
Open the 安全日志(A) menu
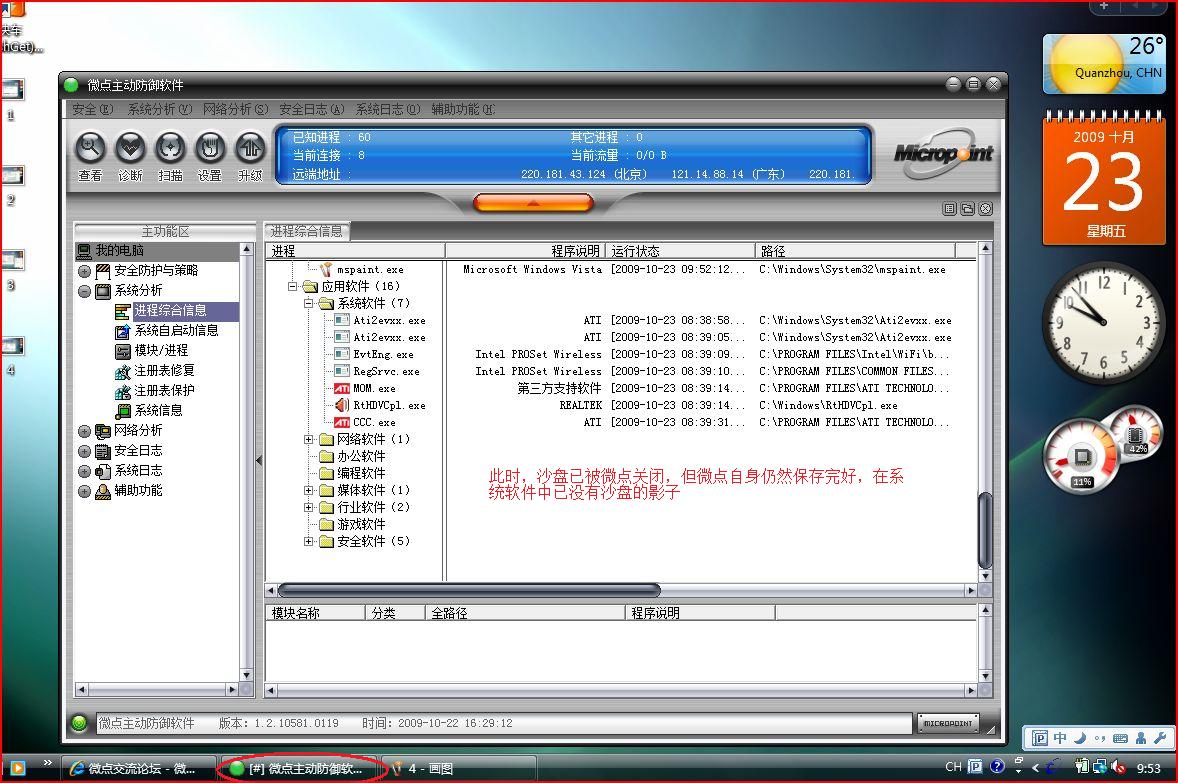pyautogui.click(x=312, y=110)
